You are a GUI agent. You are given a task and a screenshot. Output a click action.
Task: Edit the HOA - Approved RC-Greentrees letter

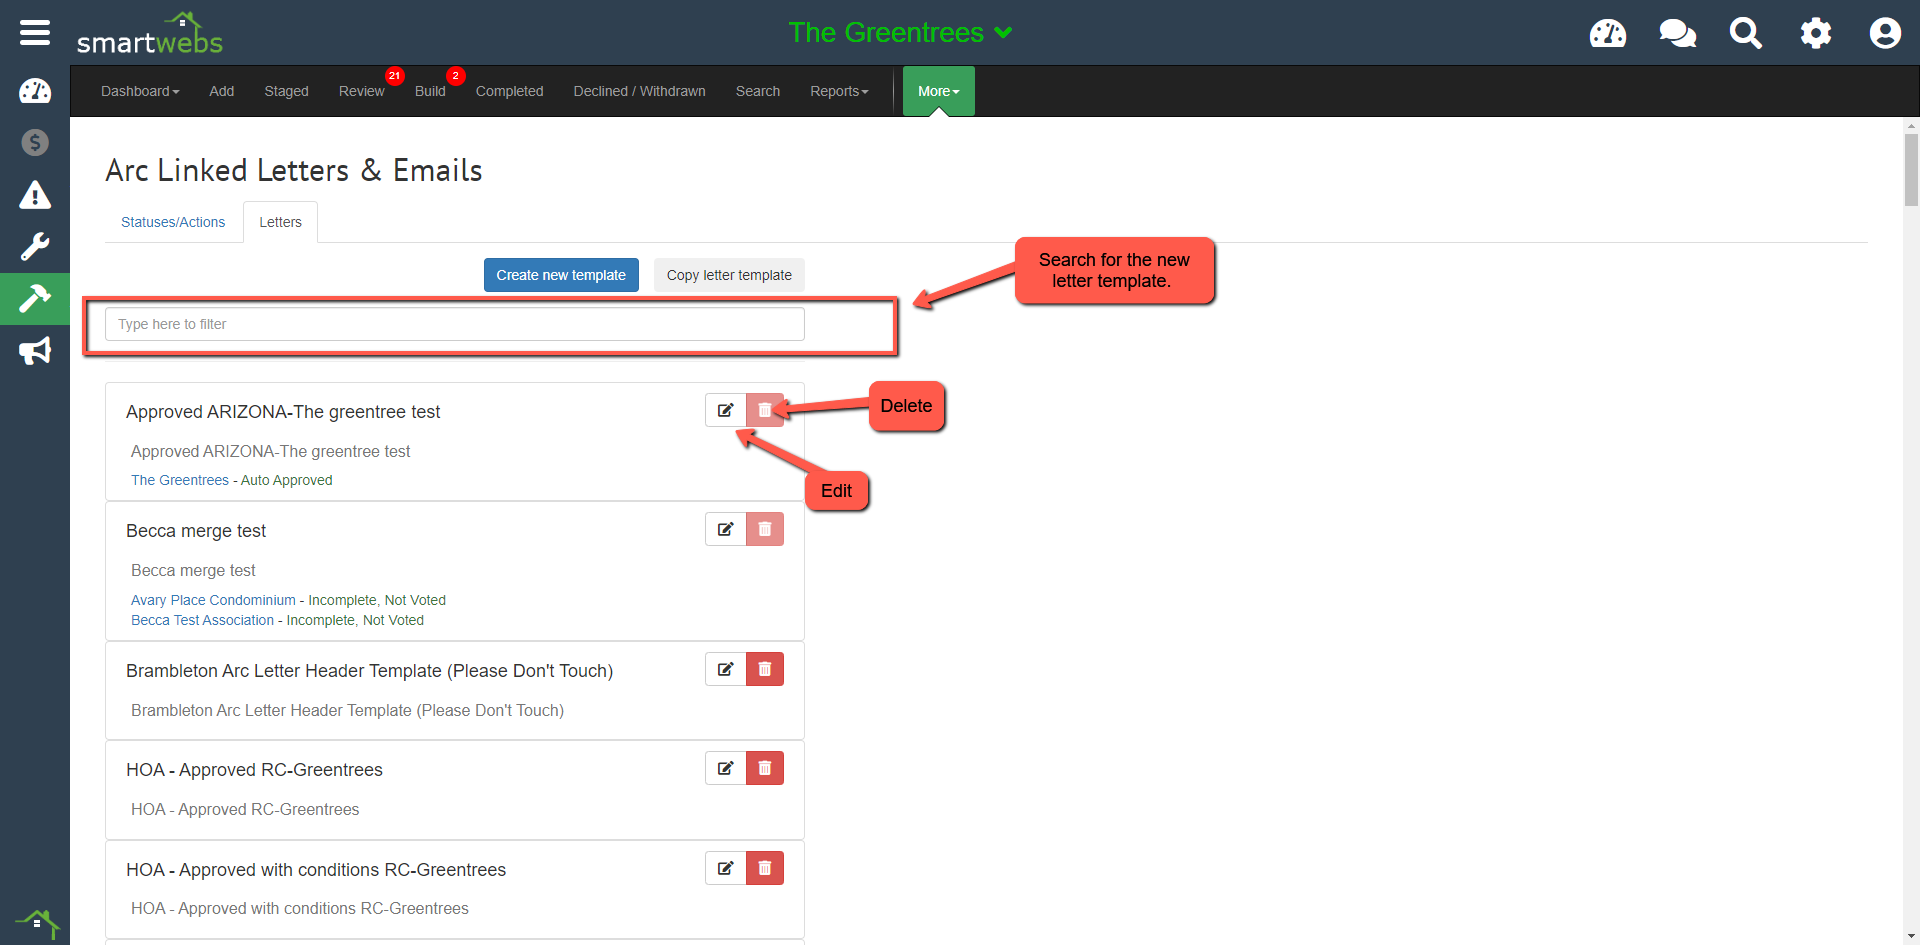tap(726, 768)
